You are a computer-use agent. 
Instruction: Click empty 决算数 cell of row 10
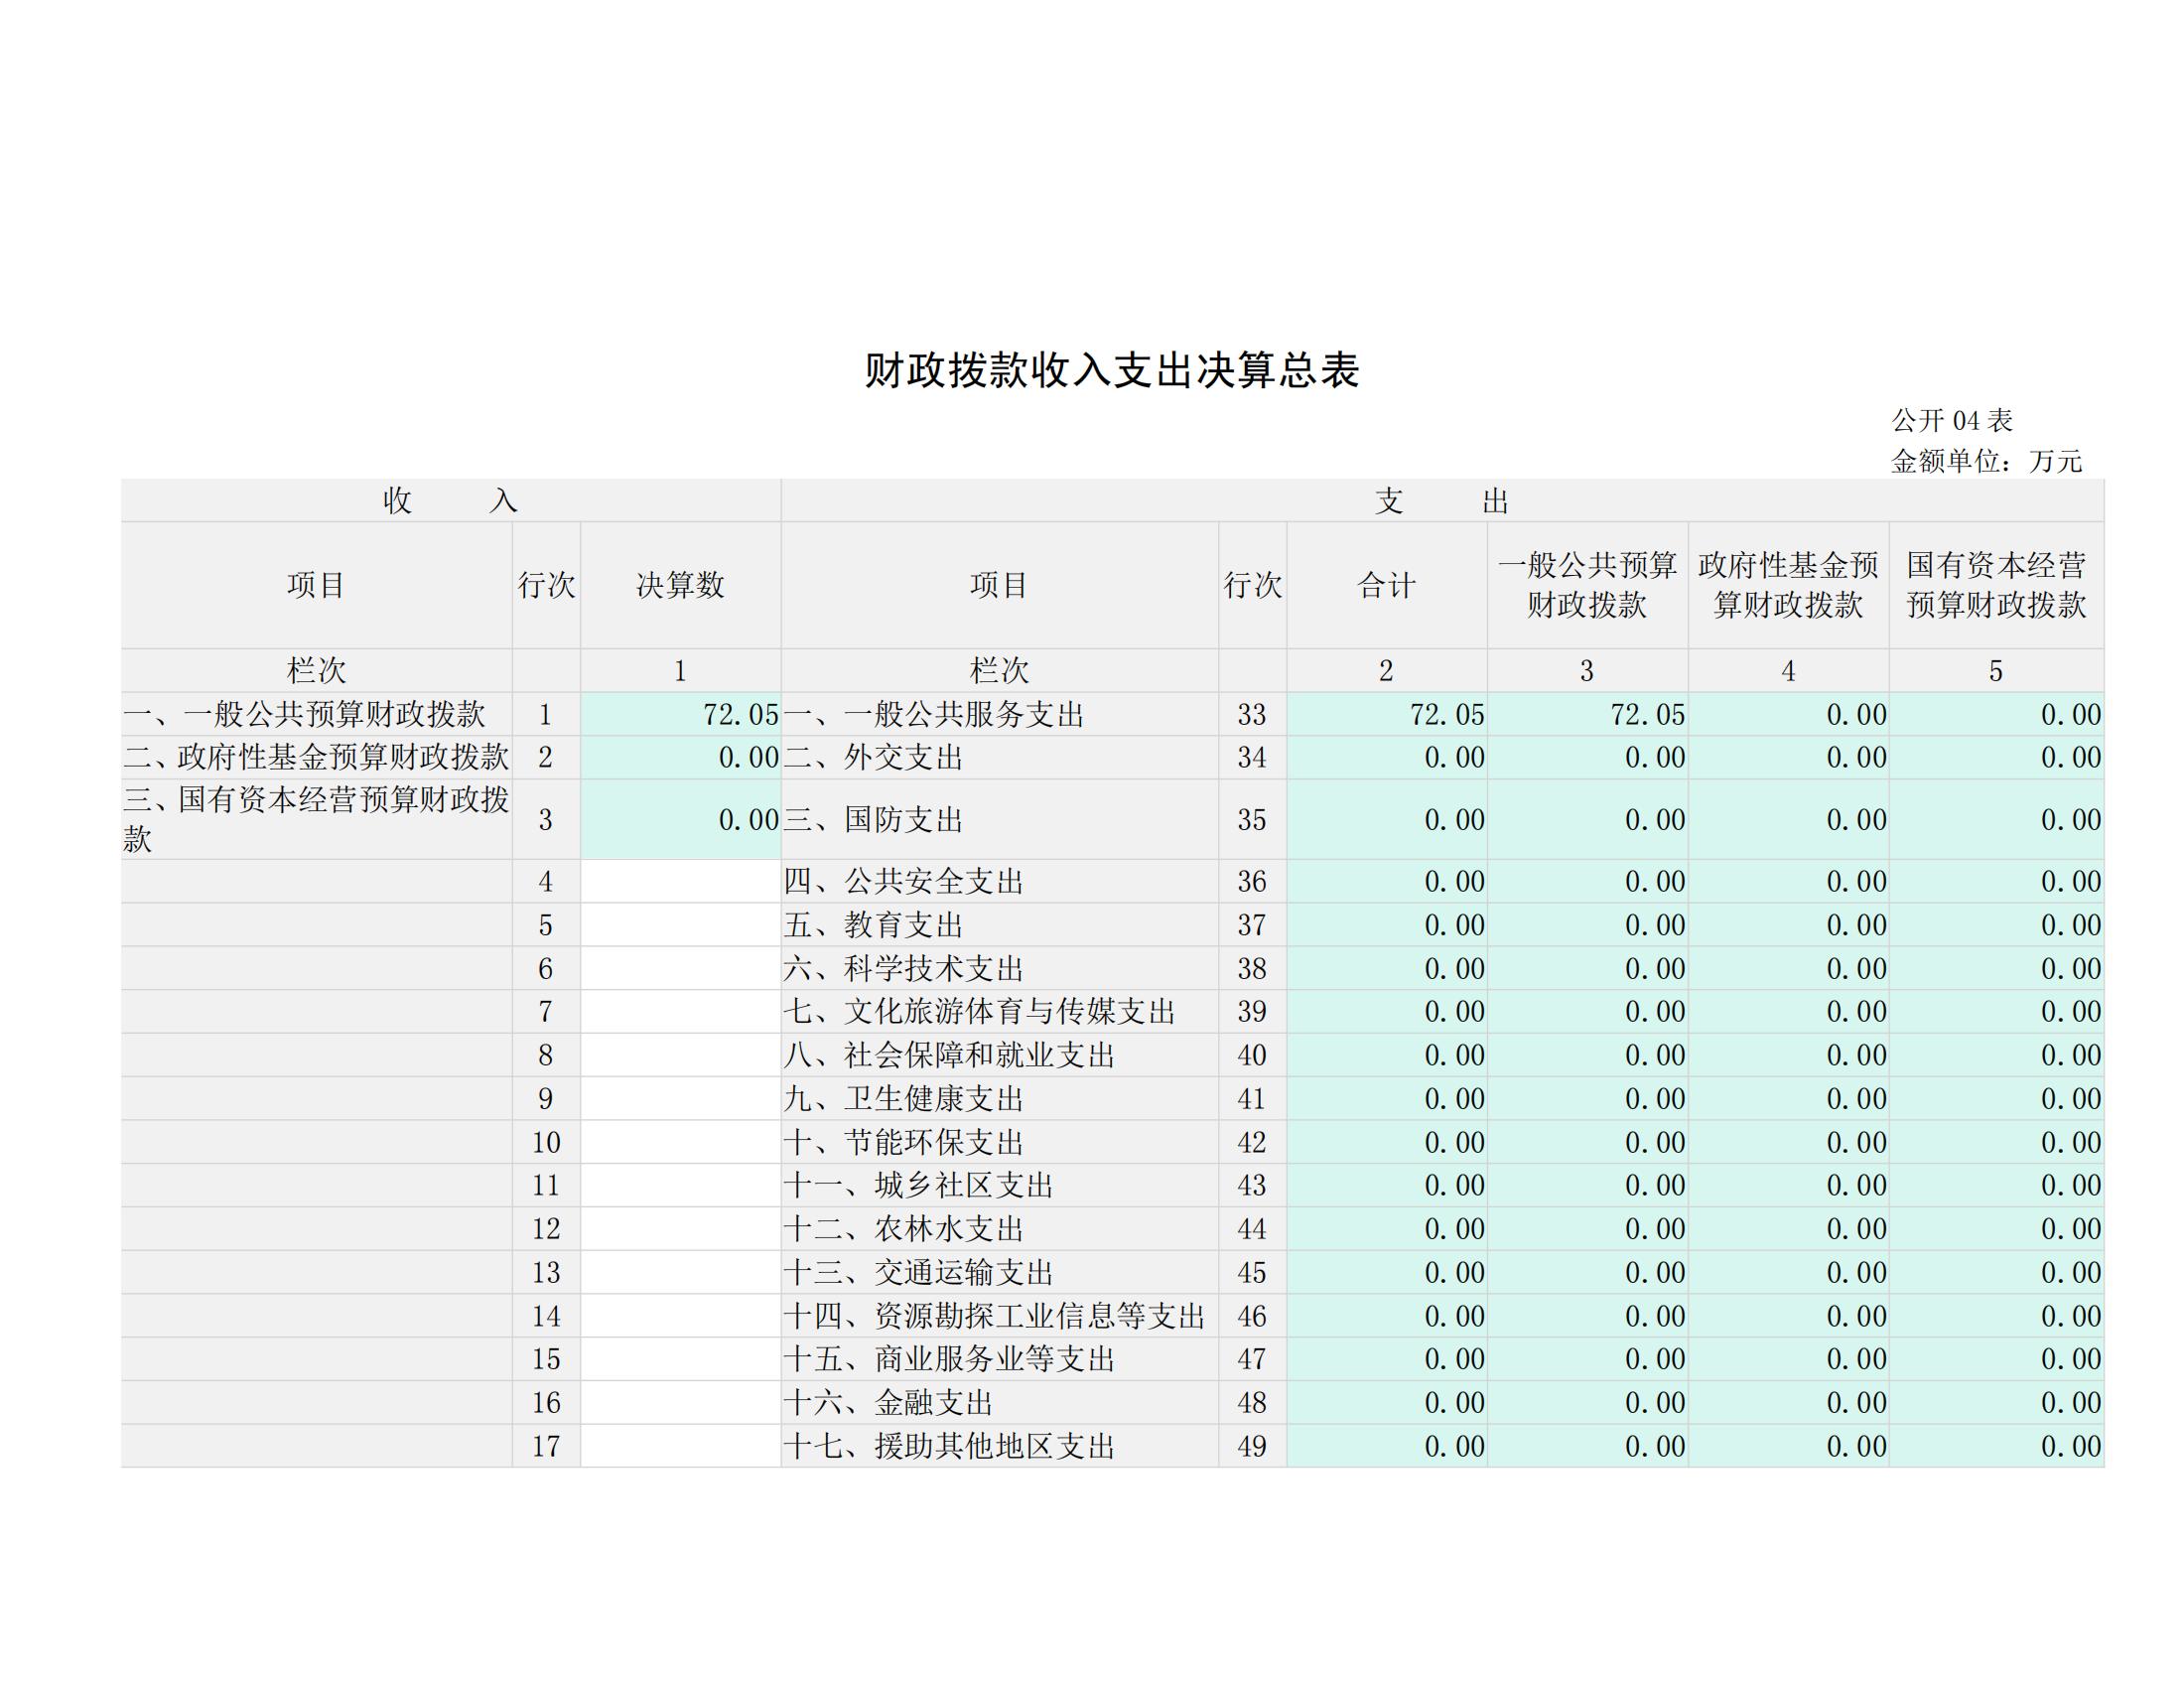[x=680, y=1142]
